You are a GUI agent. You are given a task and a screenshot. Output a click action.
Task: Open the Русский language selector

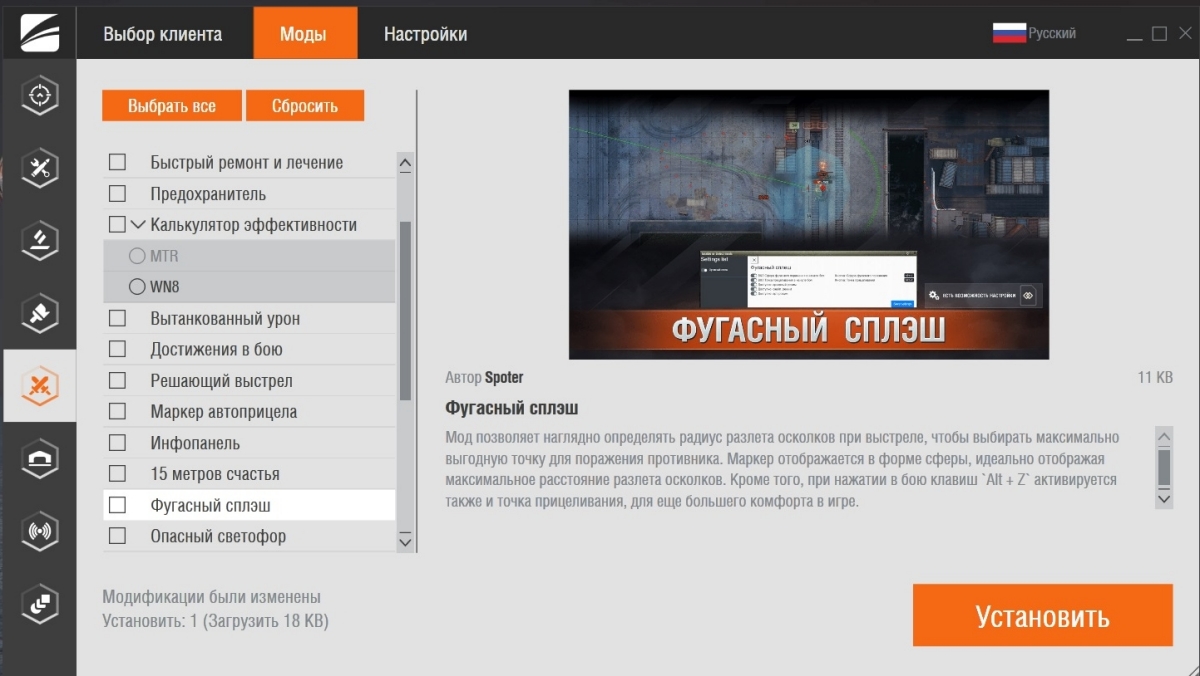(1052, 33)
